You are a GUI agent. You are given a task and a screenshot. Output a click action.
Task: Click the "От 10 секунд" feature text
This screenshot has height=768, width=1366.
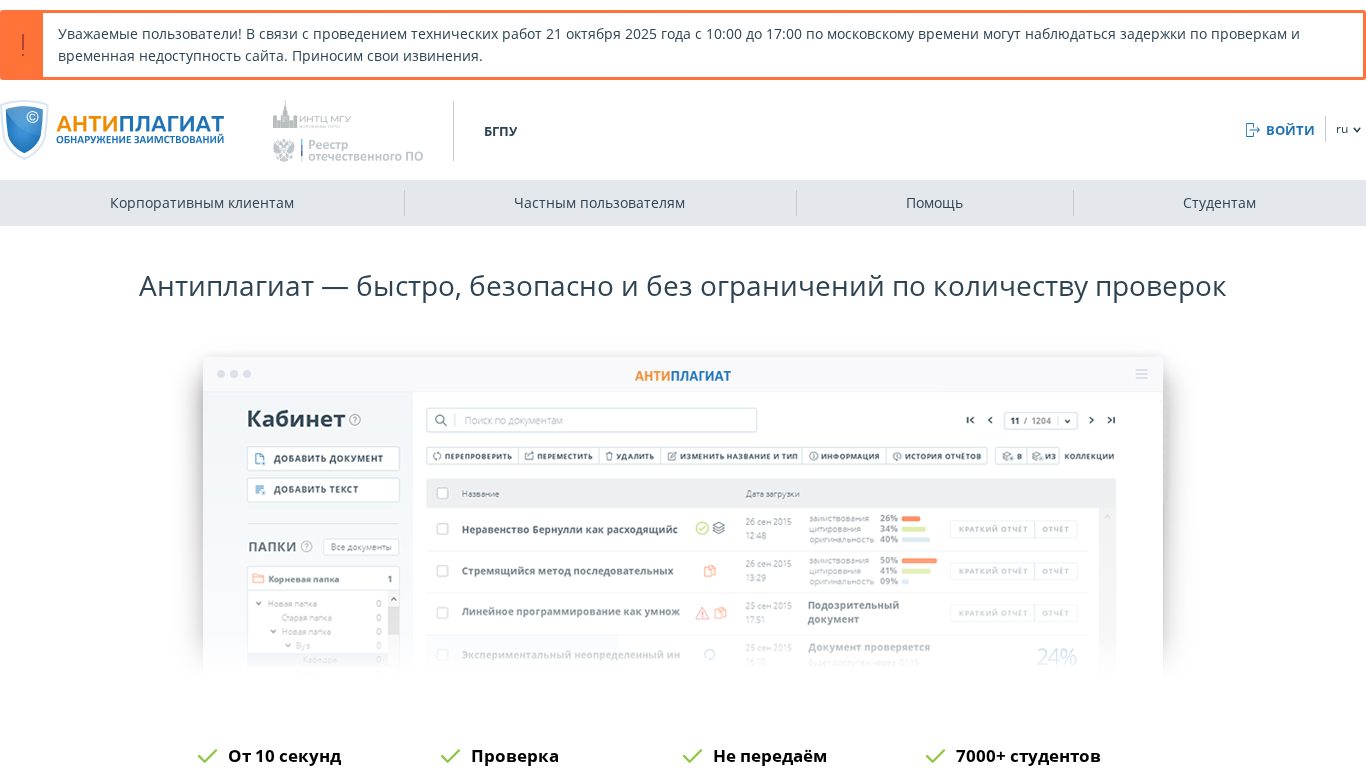click(285, 756)
